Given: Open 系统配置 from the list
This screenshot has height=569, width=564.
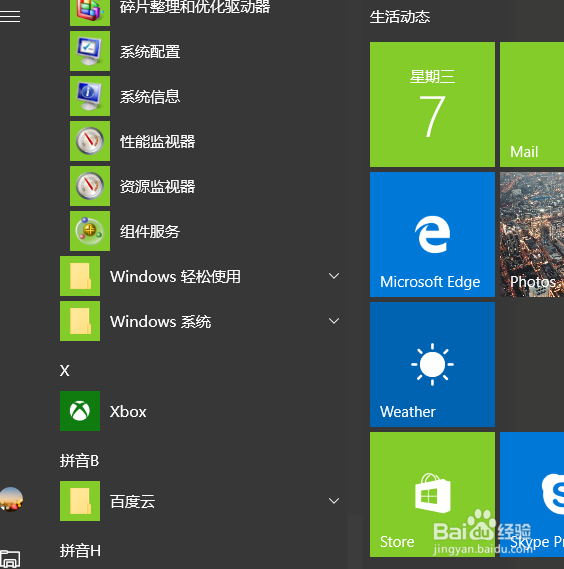Looking at the screenshot, I should point(150,52).
